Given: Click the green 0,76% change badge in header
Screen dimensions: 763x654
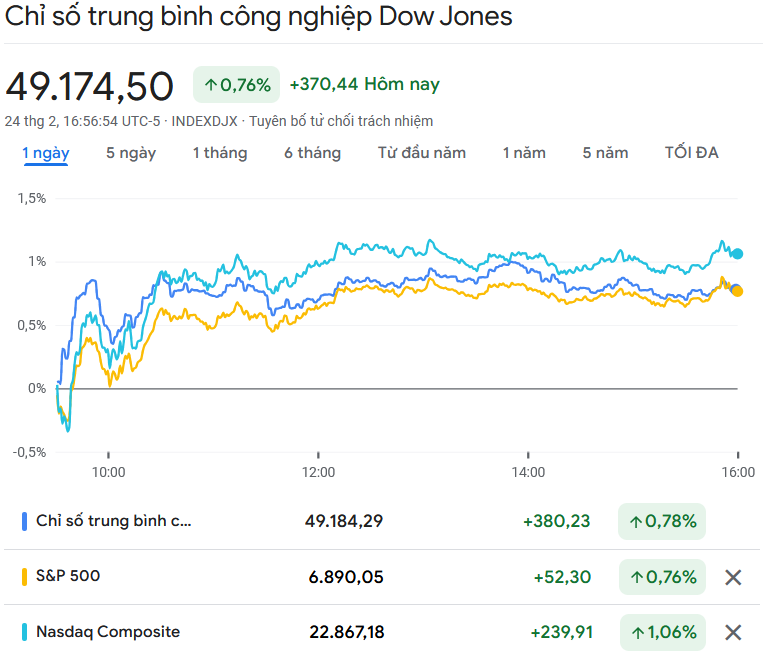Looking at the screenshot, I should pyautogui.click(x=236, y=85).
